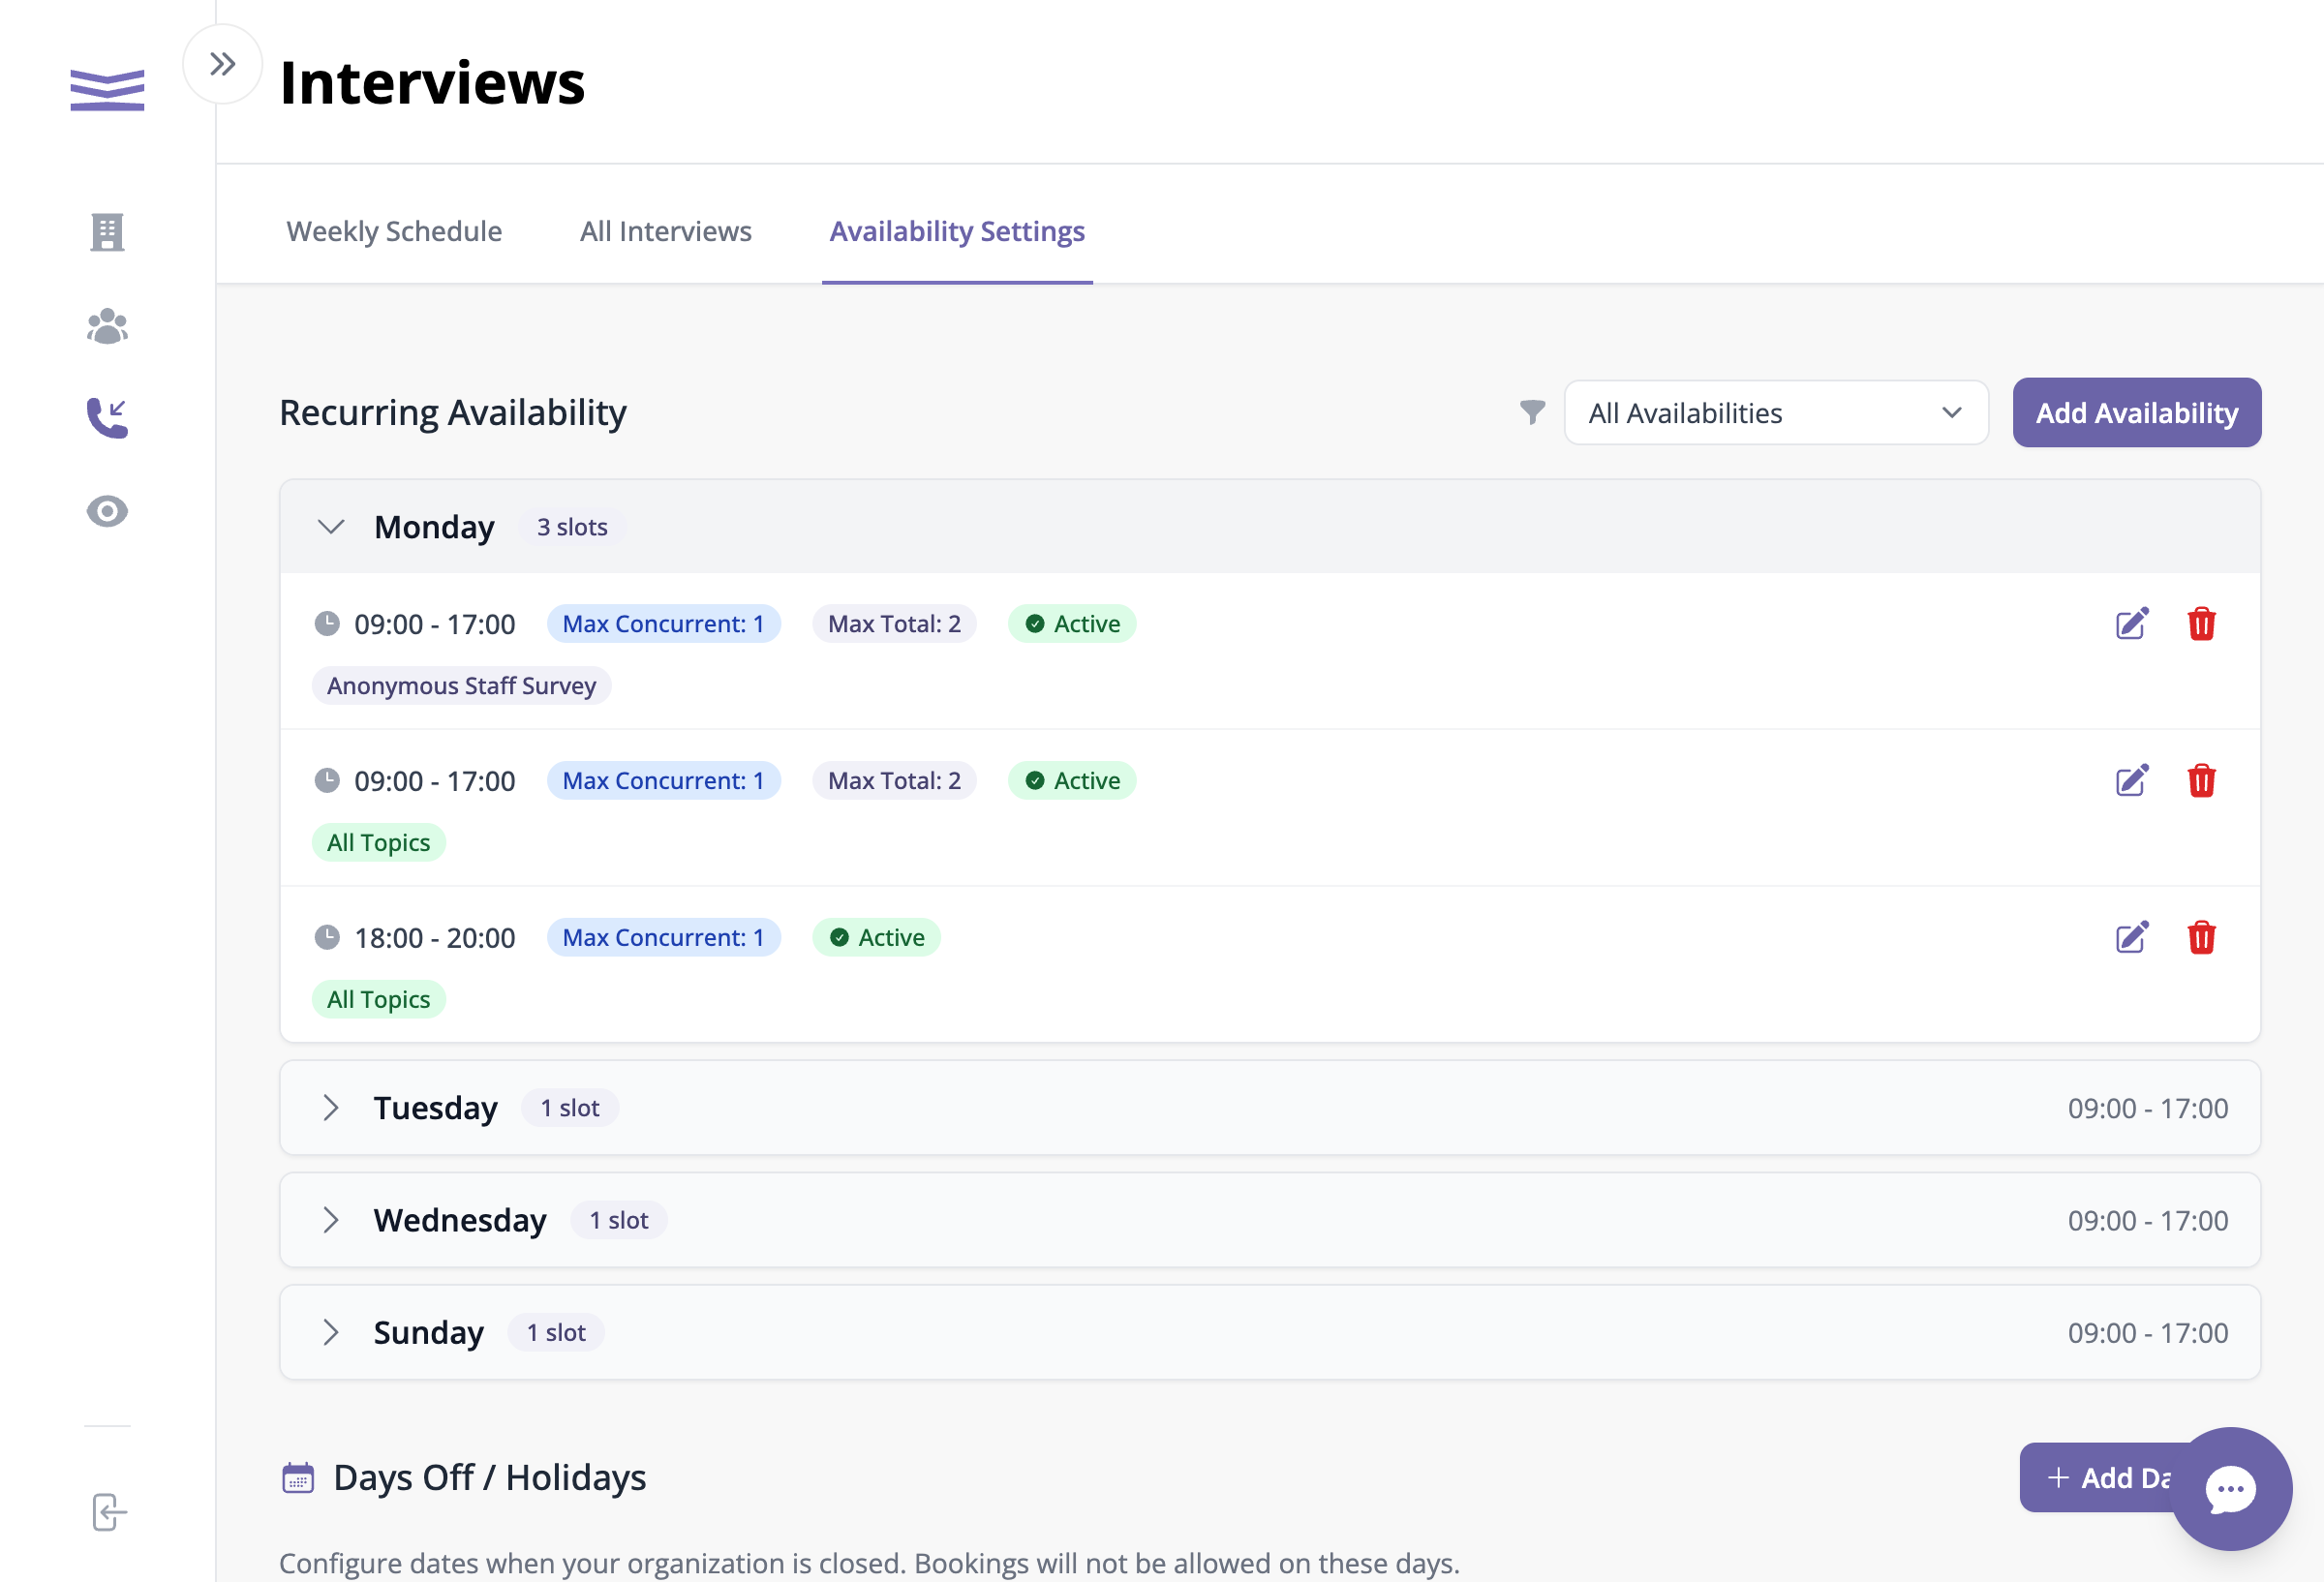Delete the Monday 09:00 - 17:00 All Topics slot
Screen dimensions: 2324x1582
click(2201, 781)
